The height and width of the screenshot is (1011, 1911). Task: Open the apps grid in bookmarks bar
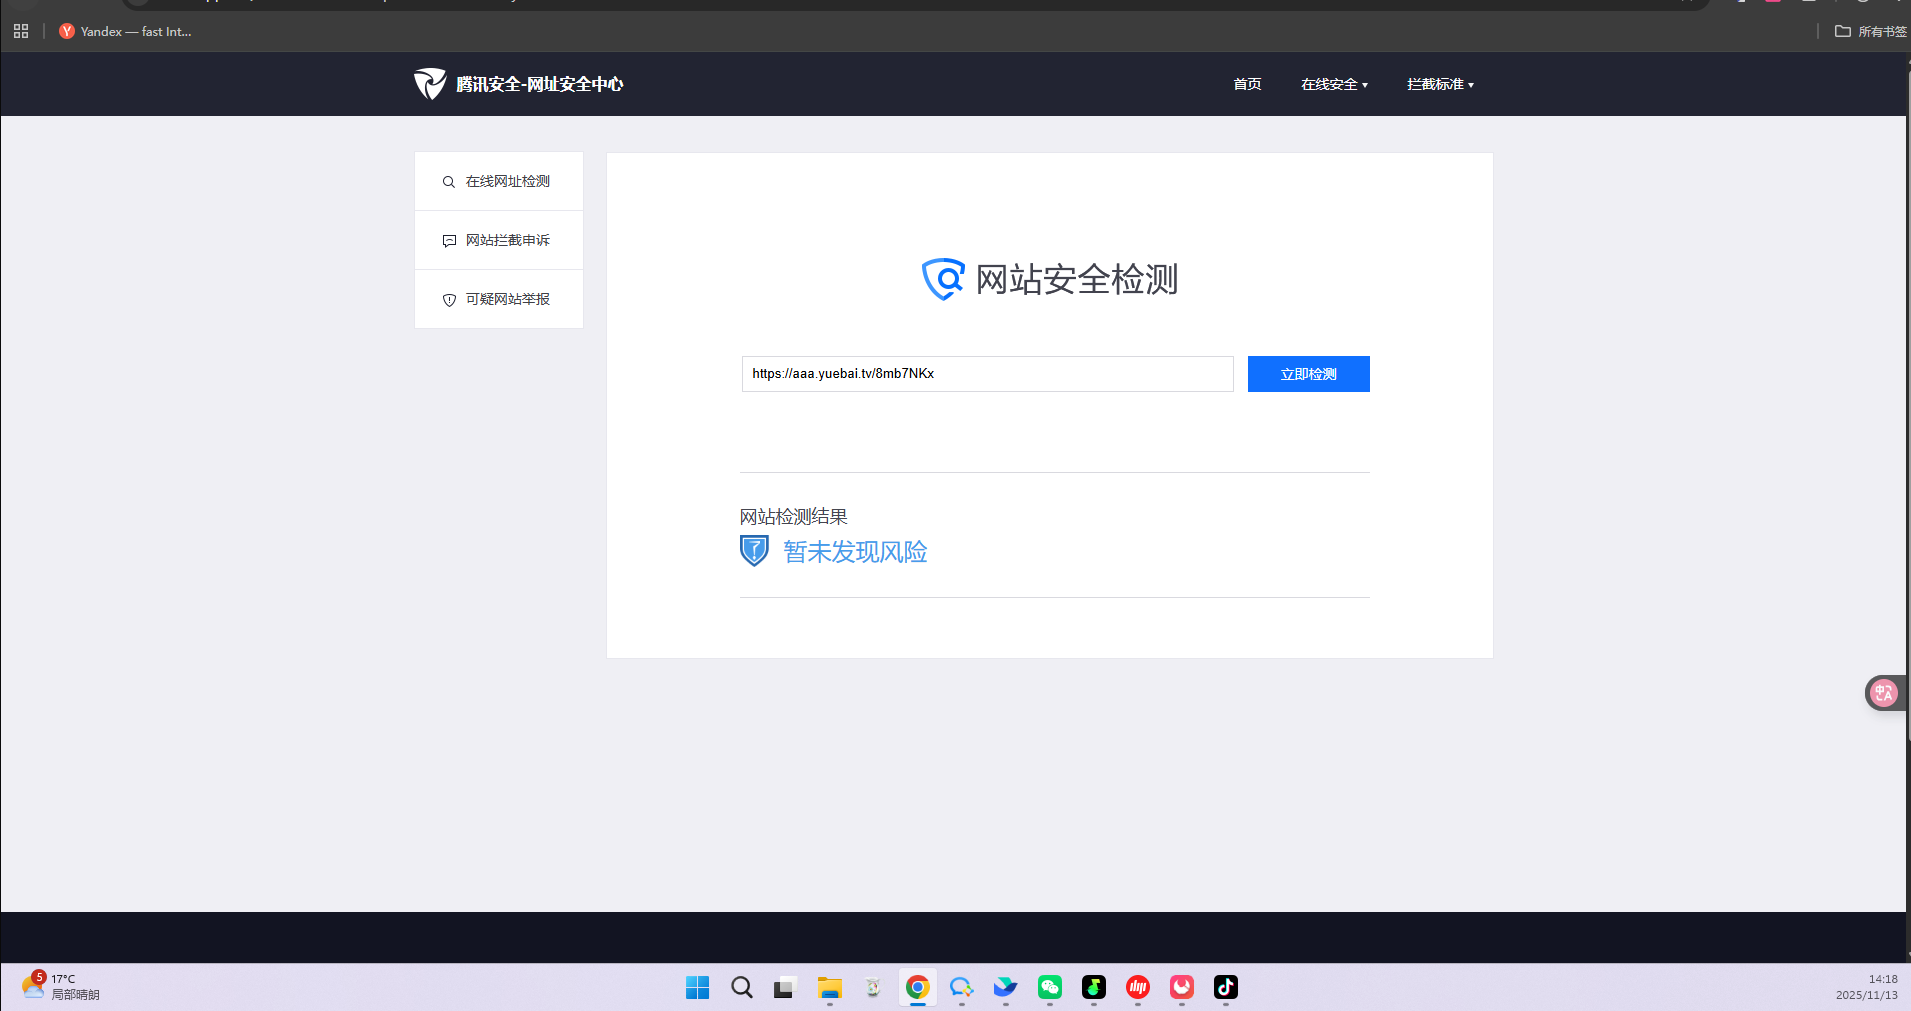coord(21,31)
